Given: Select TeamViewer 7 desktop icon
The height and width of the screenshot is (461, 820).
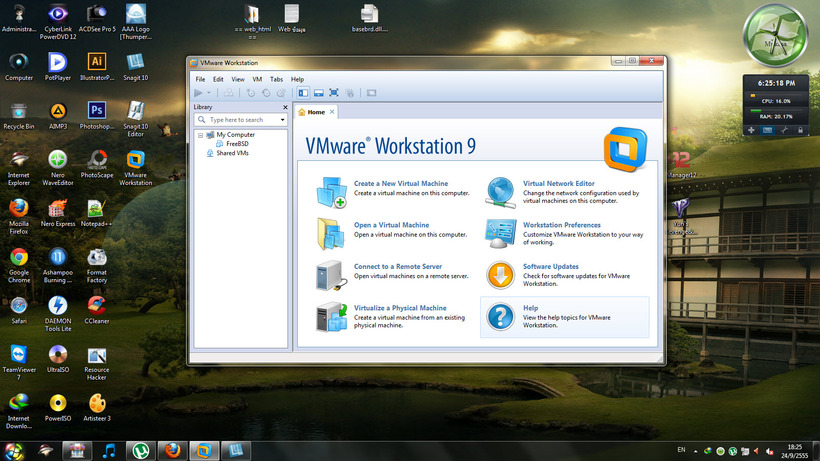Looking at the screenshot, I should pos(19,362).
